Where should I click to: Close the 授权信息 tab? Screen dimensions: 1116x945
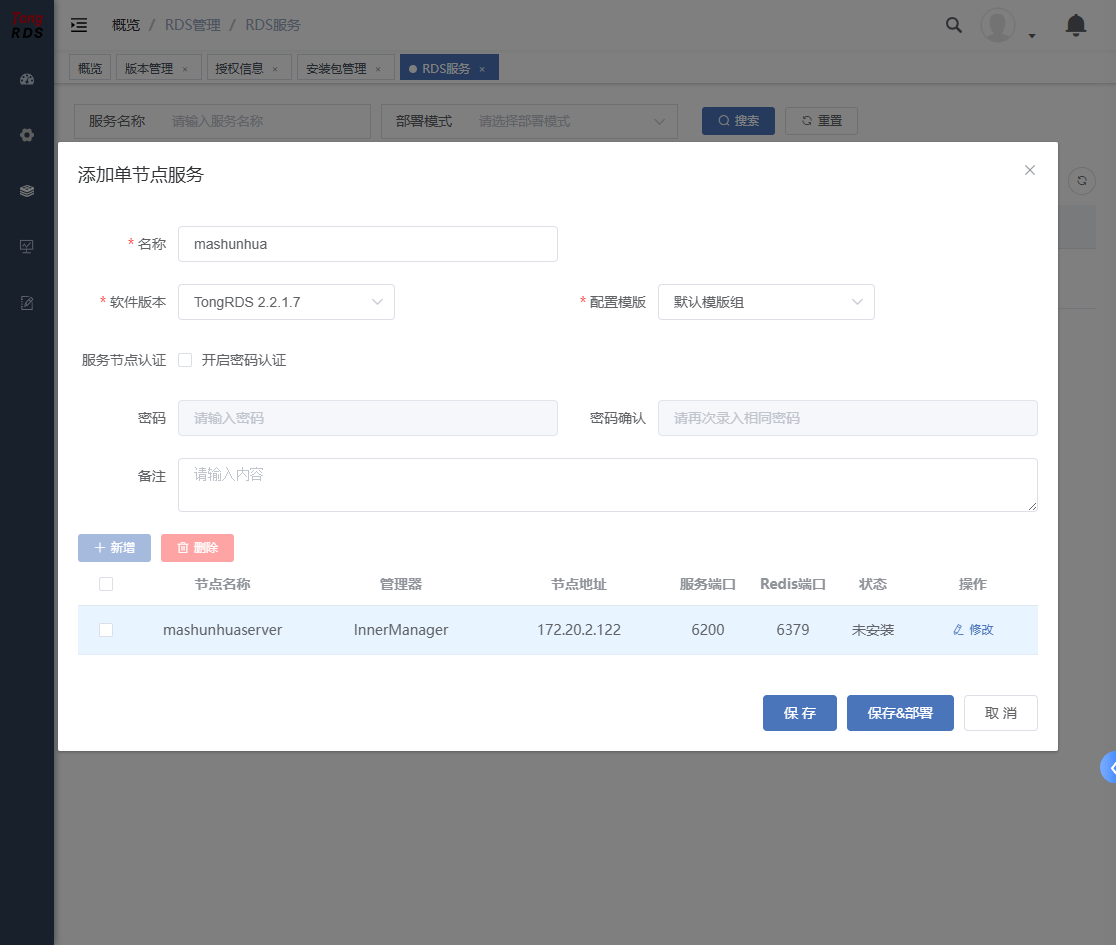coord(275,69)
